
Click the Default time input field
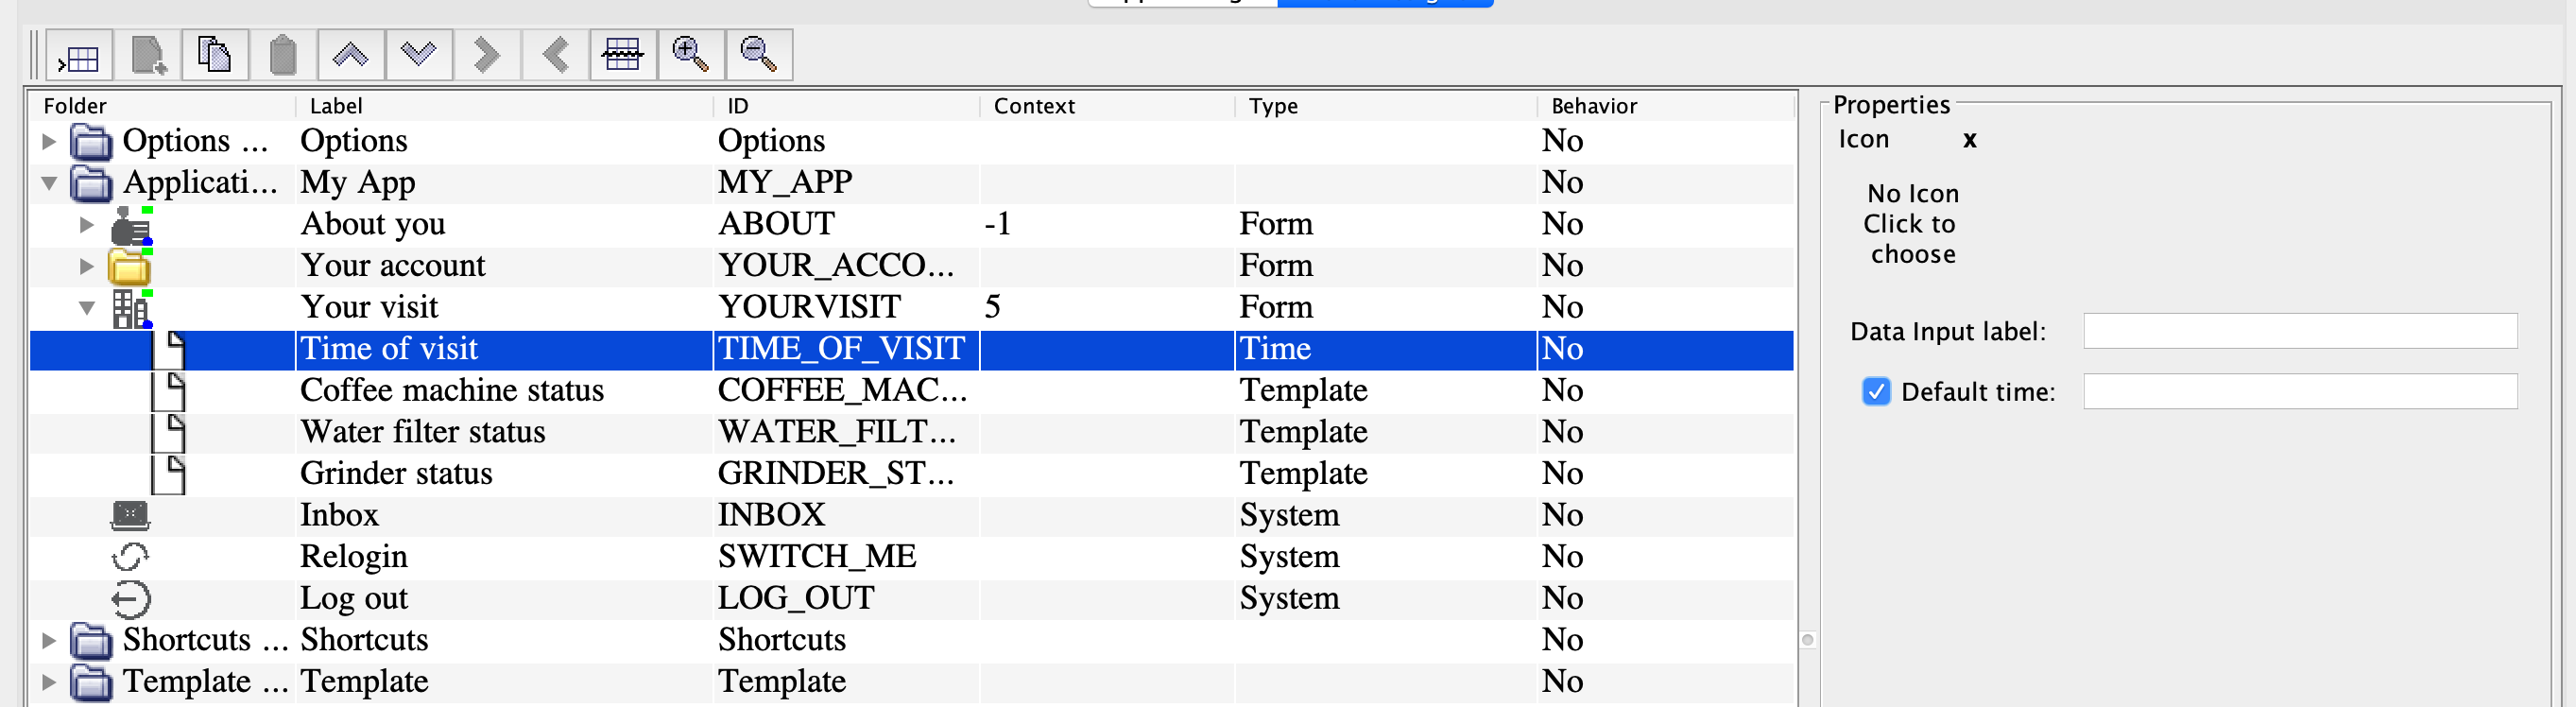point(2299,392)
